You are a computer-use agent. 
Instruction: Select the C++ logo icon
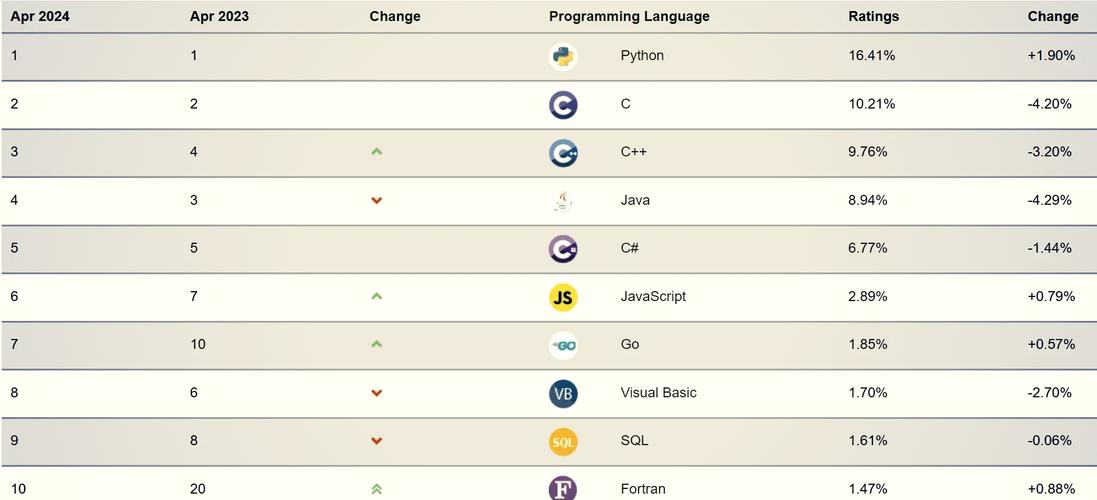click(563, 153)
